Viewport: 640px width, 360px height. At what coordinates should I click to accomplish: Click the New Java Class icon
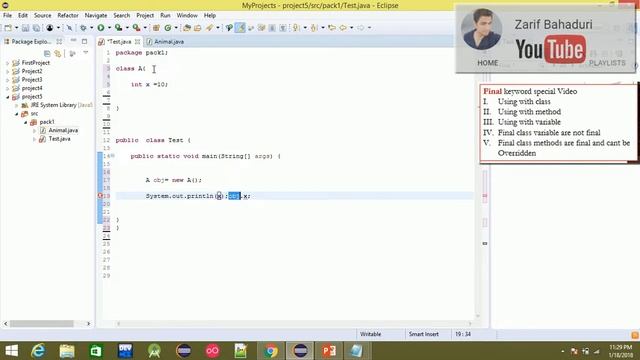coord(168,28)
